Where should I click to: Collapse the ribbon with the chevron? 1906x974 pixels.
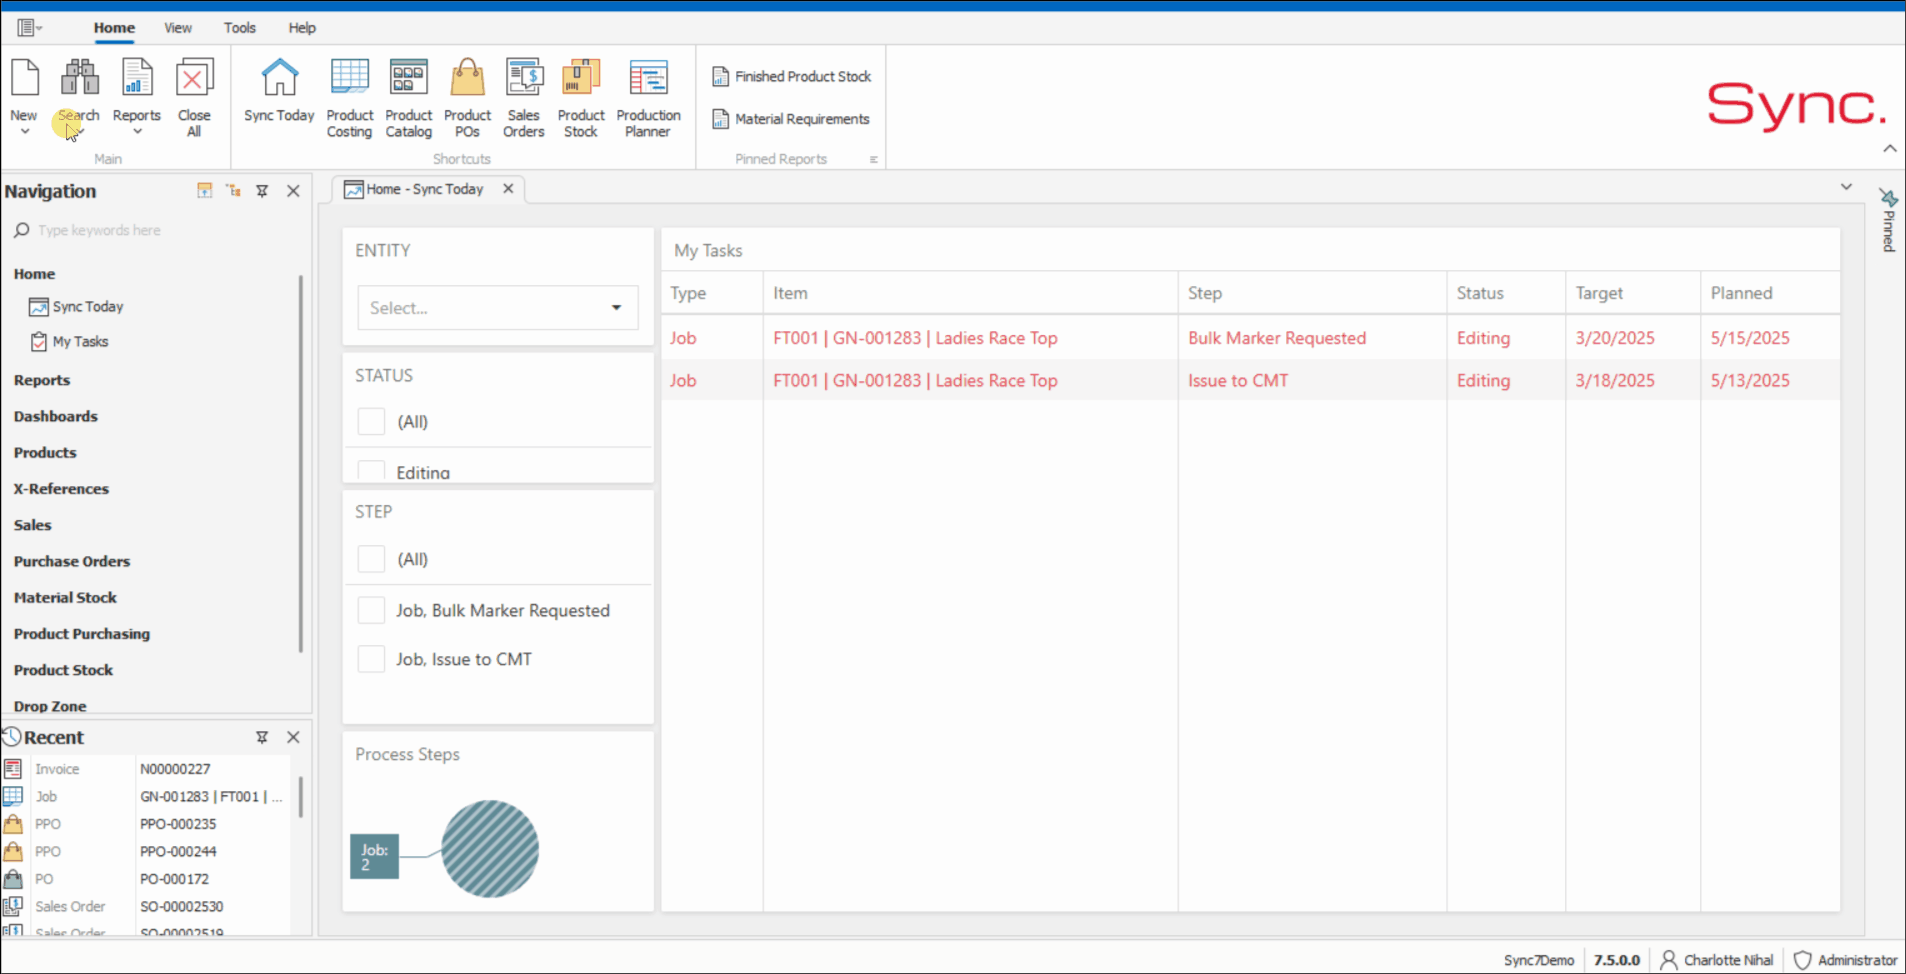(x=1890, y=148)
